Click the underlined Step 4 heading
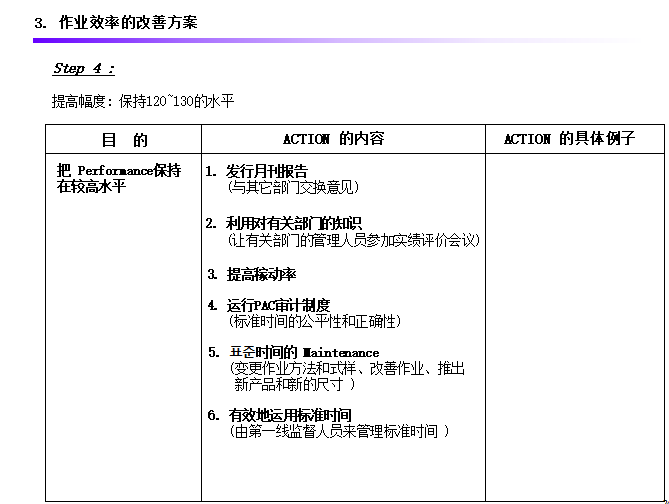Viewport: 669px width, 504px height. pyautogui.click(x=83, y=69)
